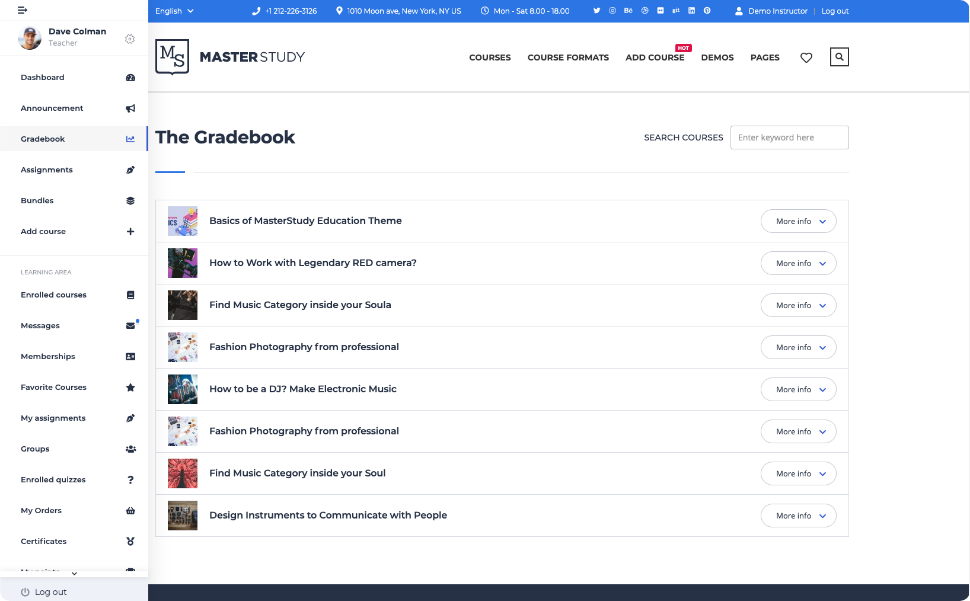Open the RED camera course thumbnail
This screenshot has width=970, height=601.
click(x=183, y=263)
